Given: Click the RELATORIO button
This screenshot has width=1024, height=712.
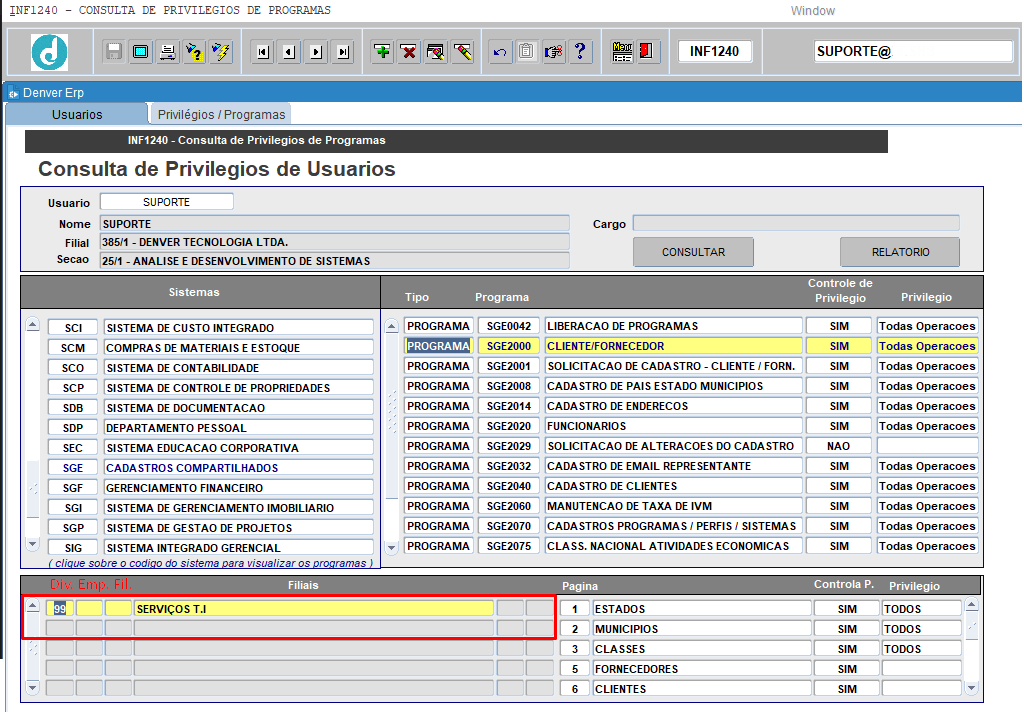Looking at the screenshot, I should pyautogui.click(x=901, y=252).
